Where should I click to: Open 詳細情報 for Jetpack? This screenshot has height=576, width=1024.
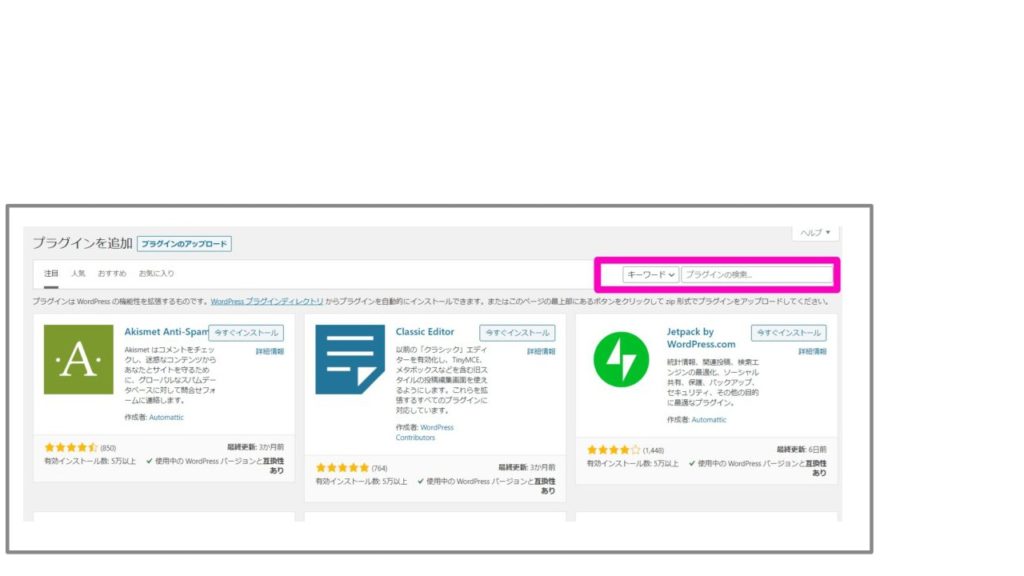(x=812, y=351)
